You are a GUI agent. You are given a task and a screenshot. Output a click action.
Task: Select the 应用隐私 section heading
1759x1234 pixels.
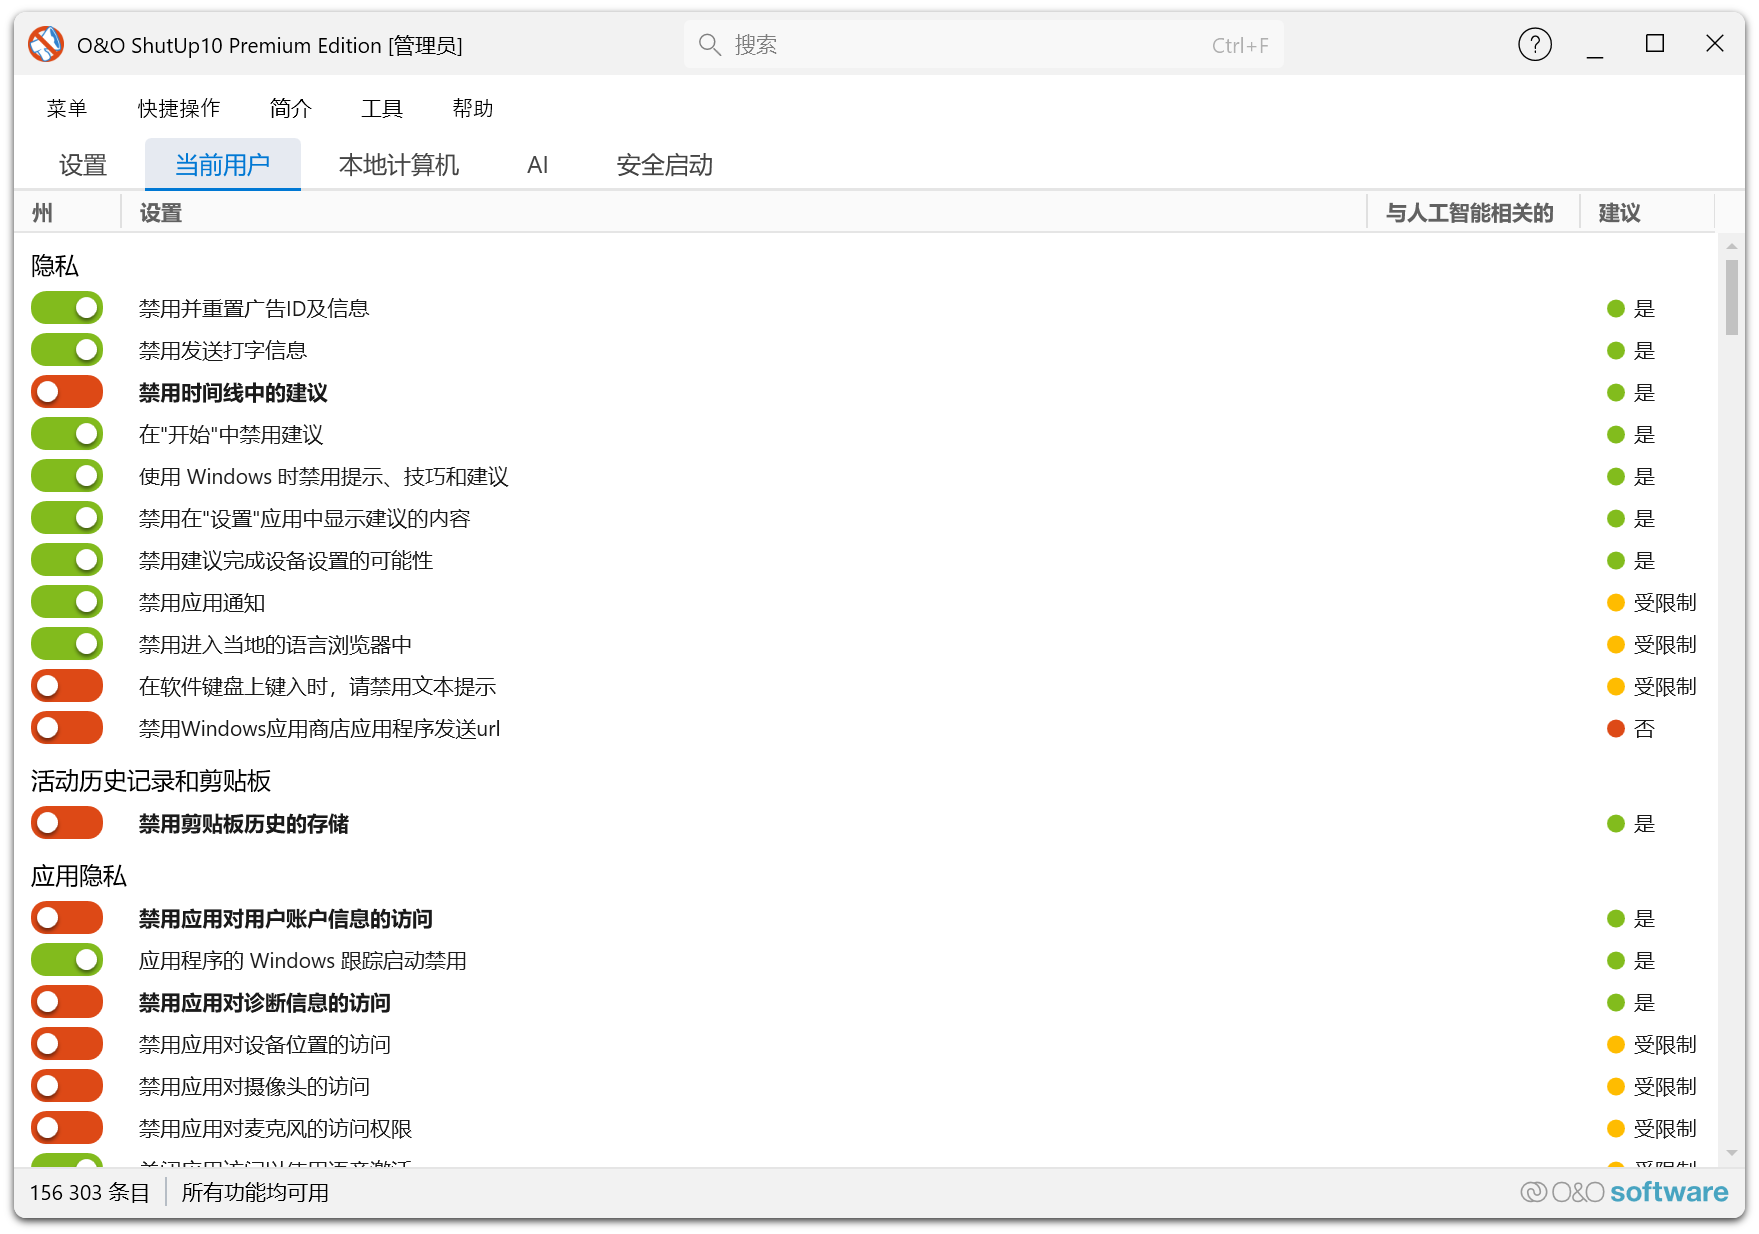(x=79, y=876)
